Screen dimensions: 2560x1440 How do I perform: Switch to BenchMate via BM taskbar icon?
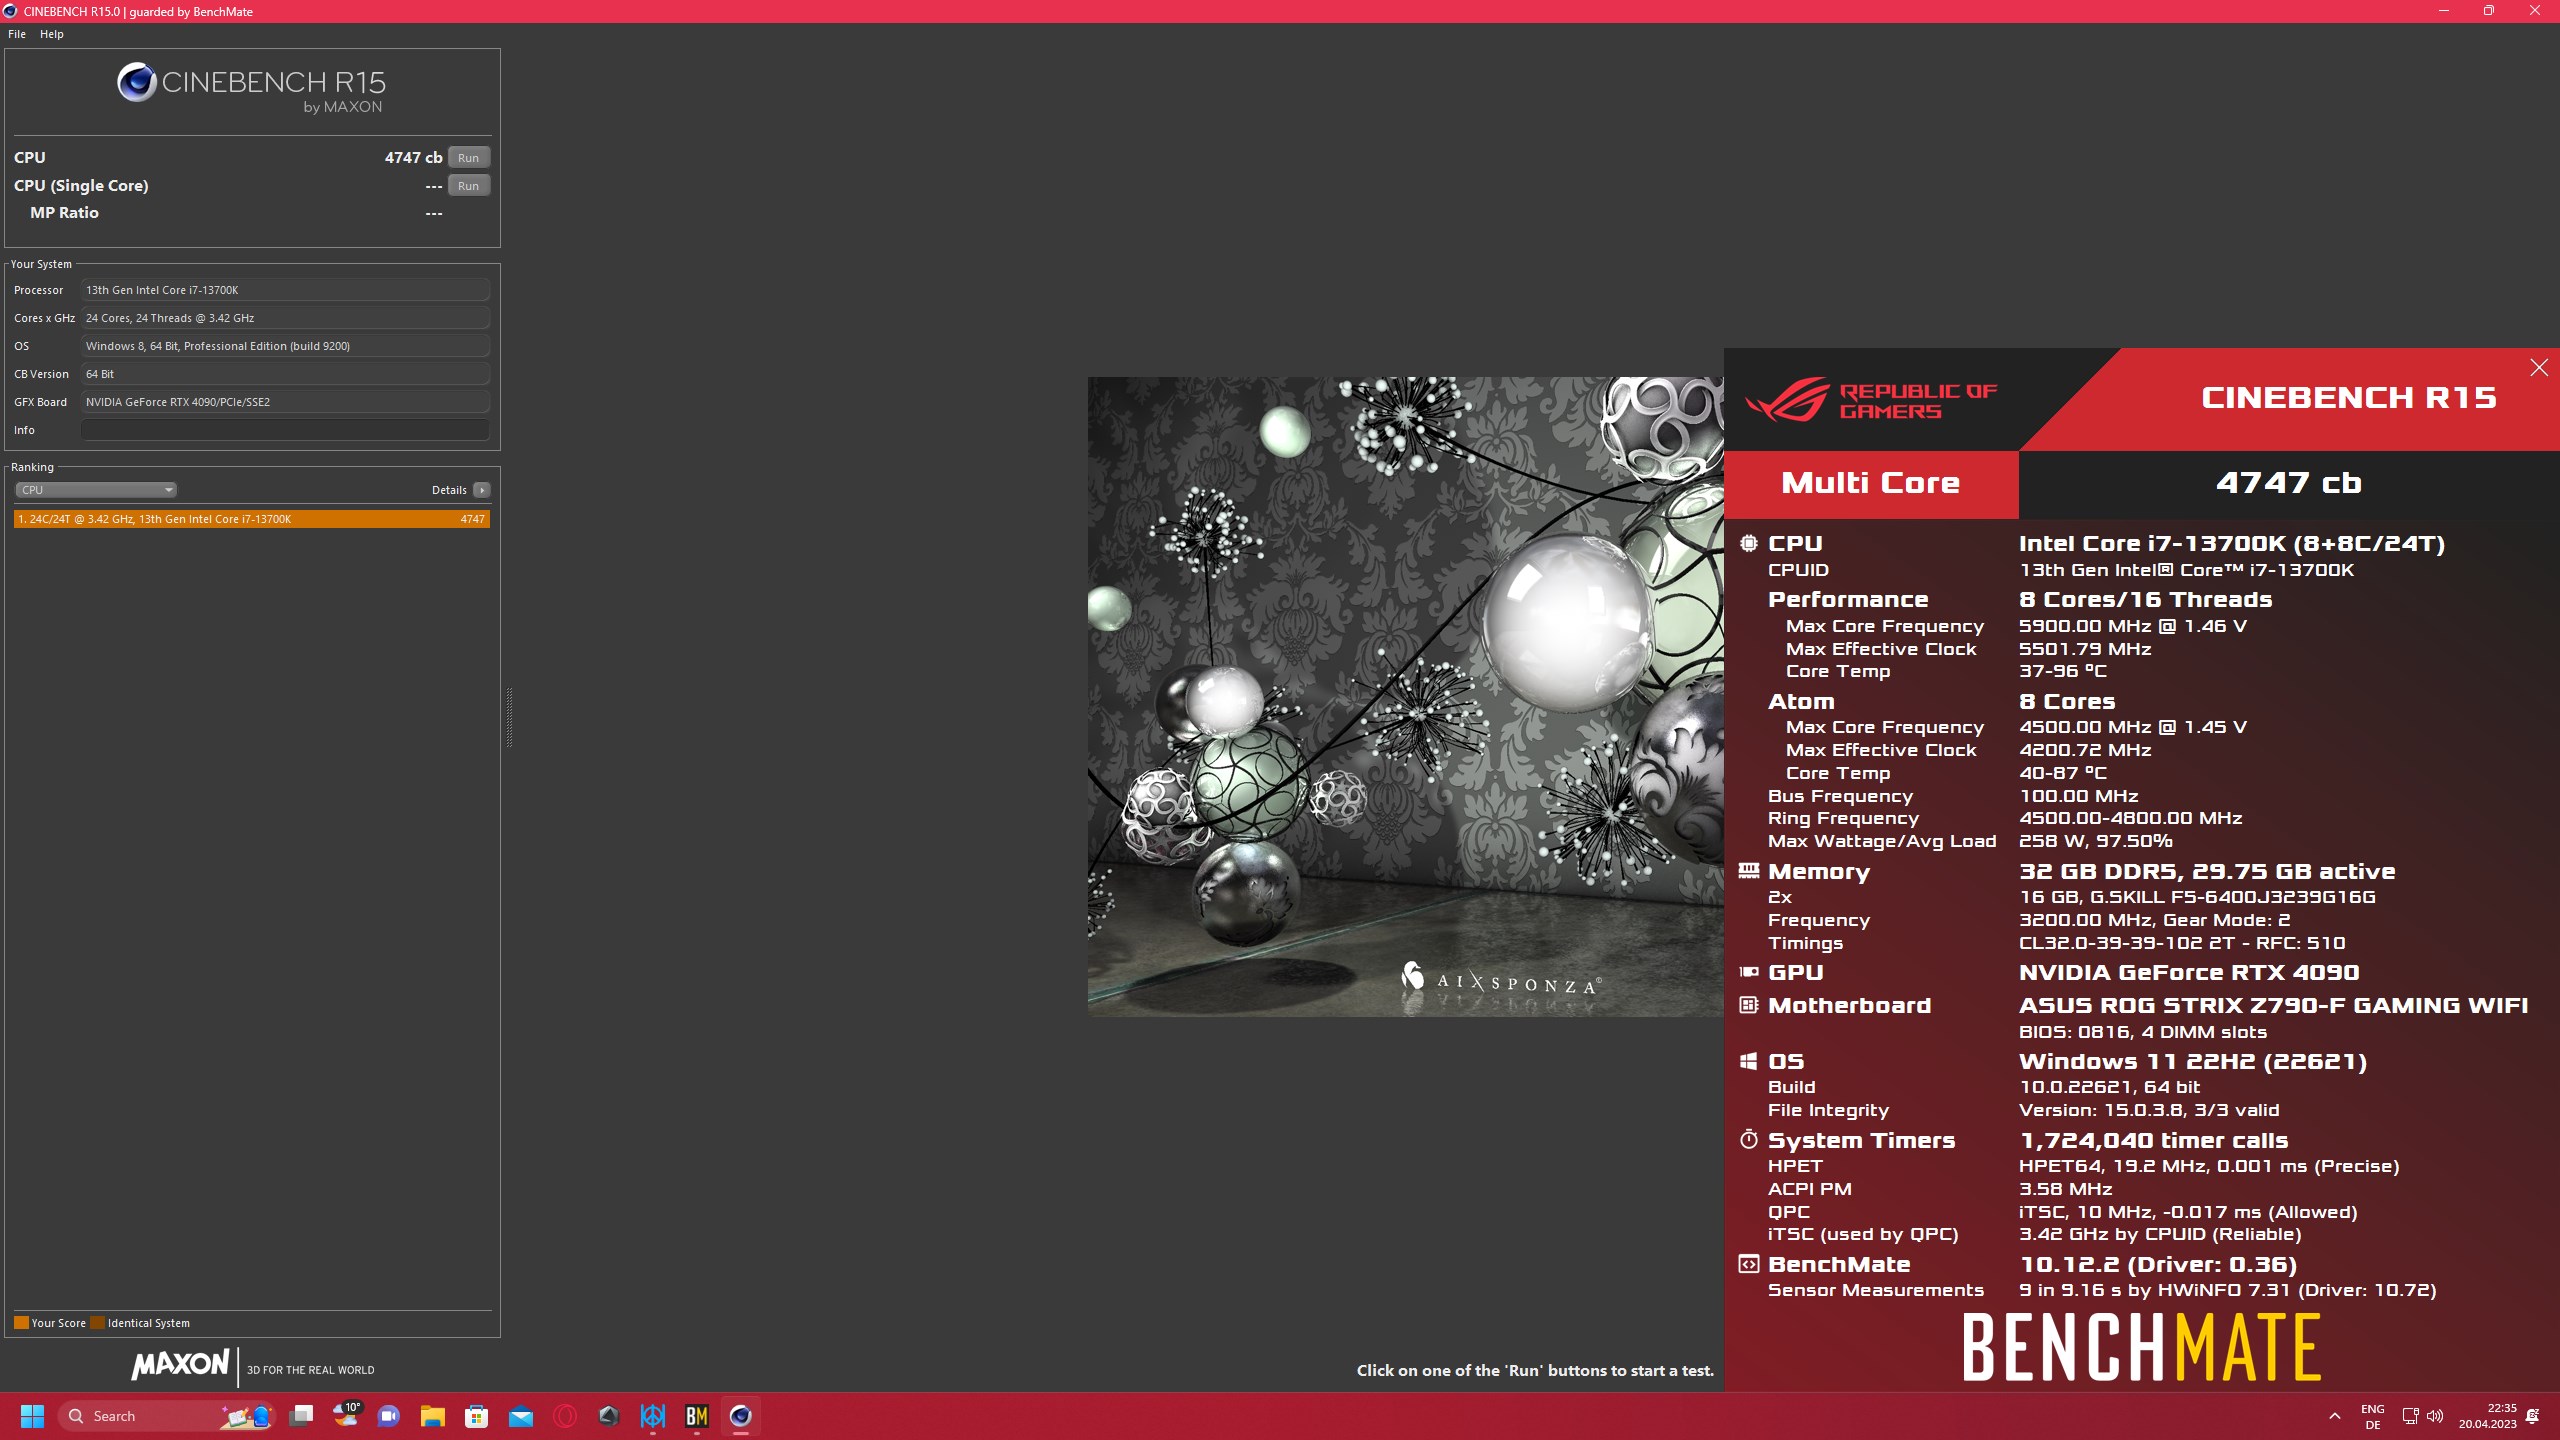coord(697,1416)
